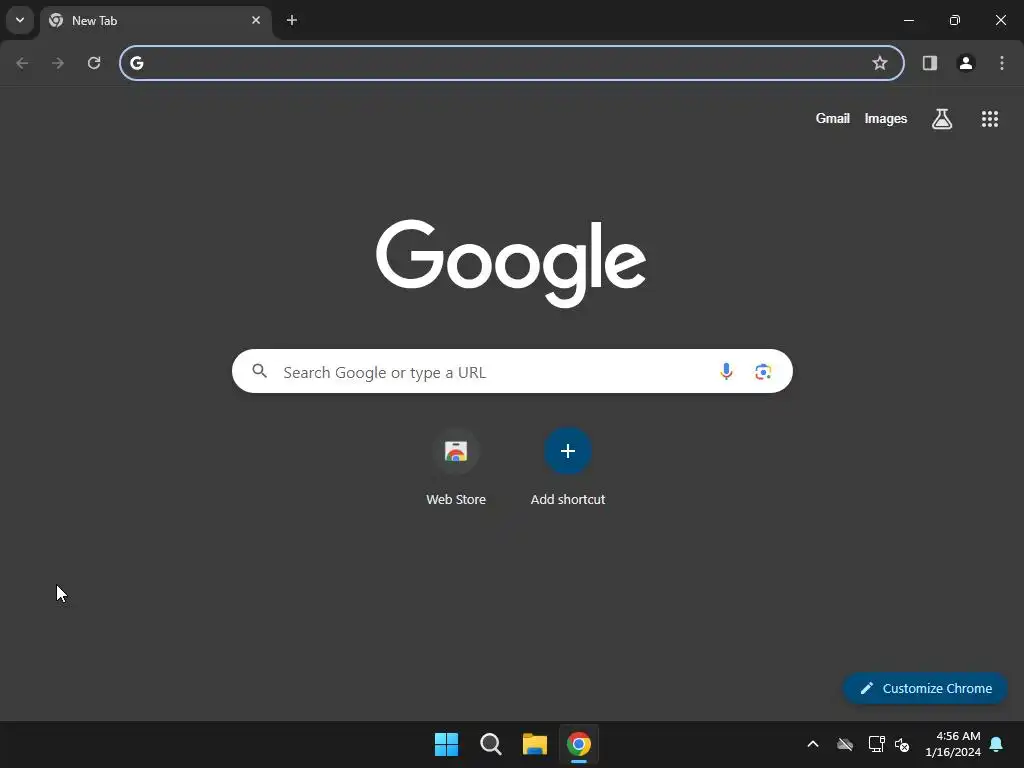Open File Explorer from taskbar

(535, 744)
